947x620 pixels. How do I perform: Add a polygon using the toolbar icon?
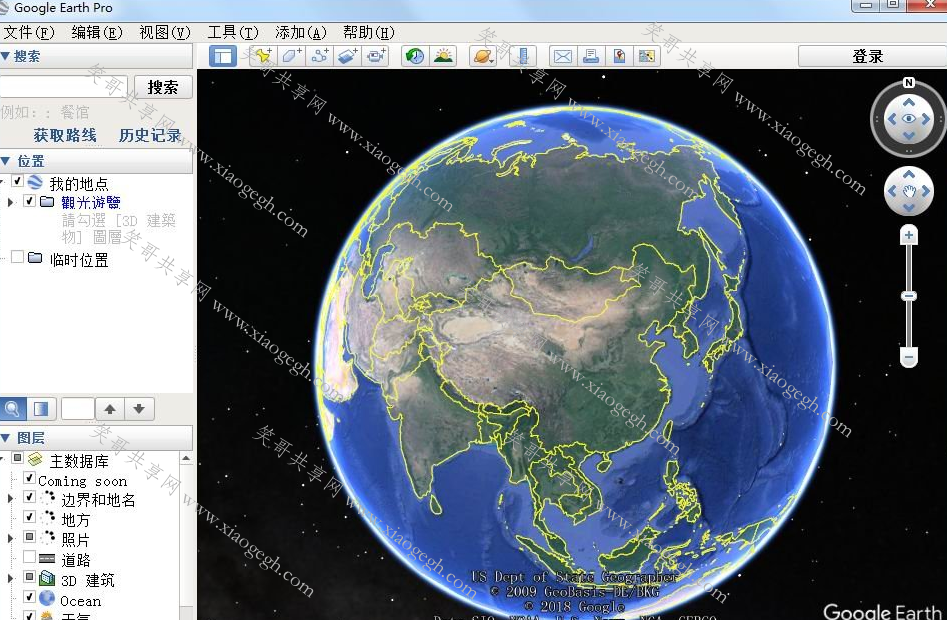(292, 56)
